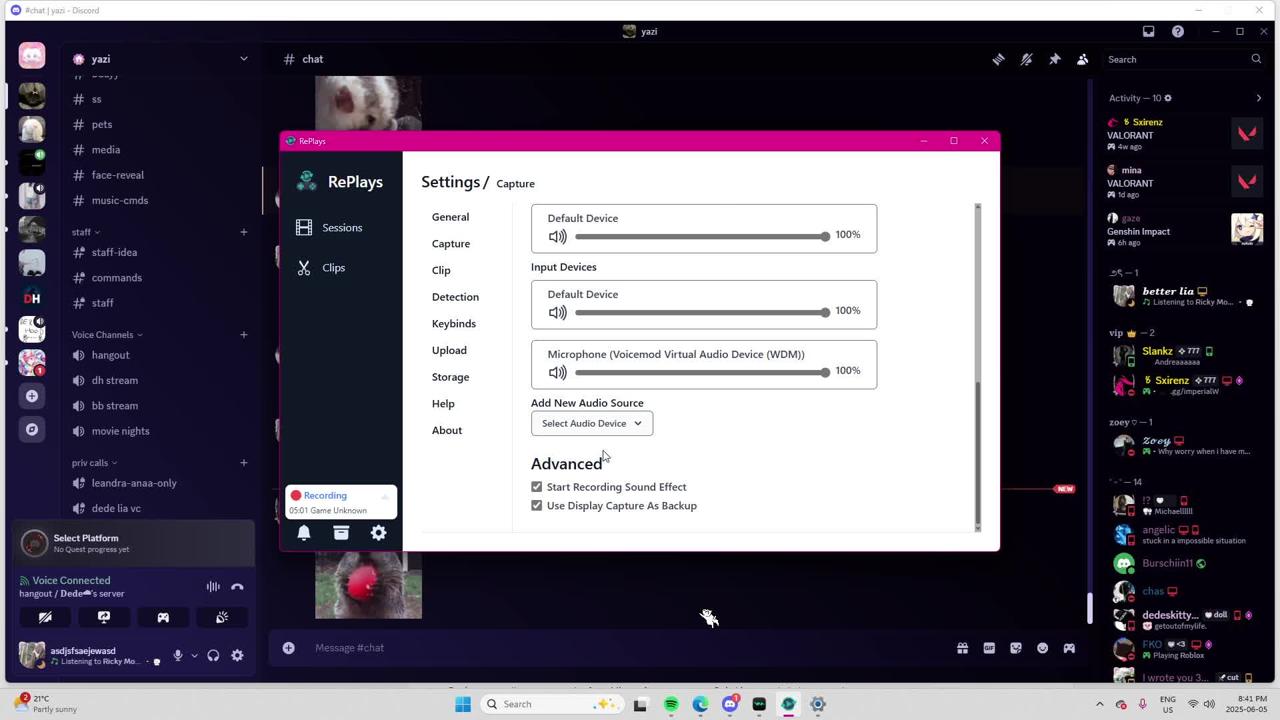Image resolution: width=1280 pixels, height=720 pixels.
Task: Open the music-cmds channel
Action: click(120, 200)
